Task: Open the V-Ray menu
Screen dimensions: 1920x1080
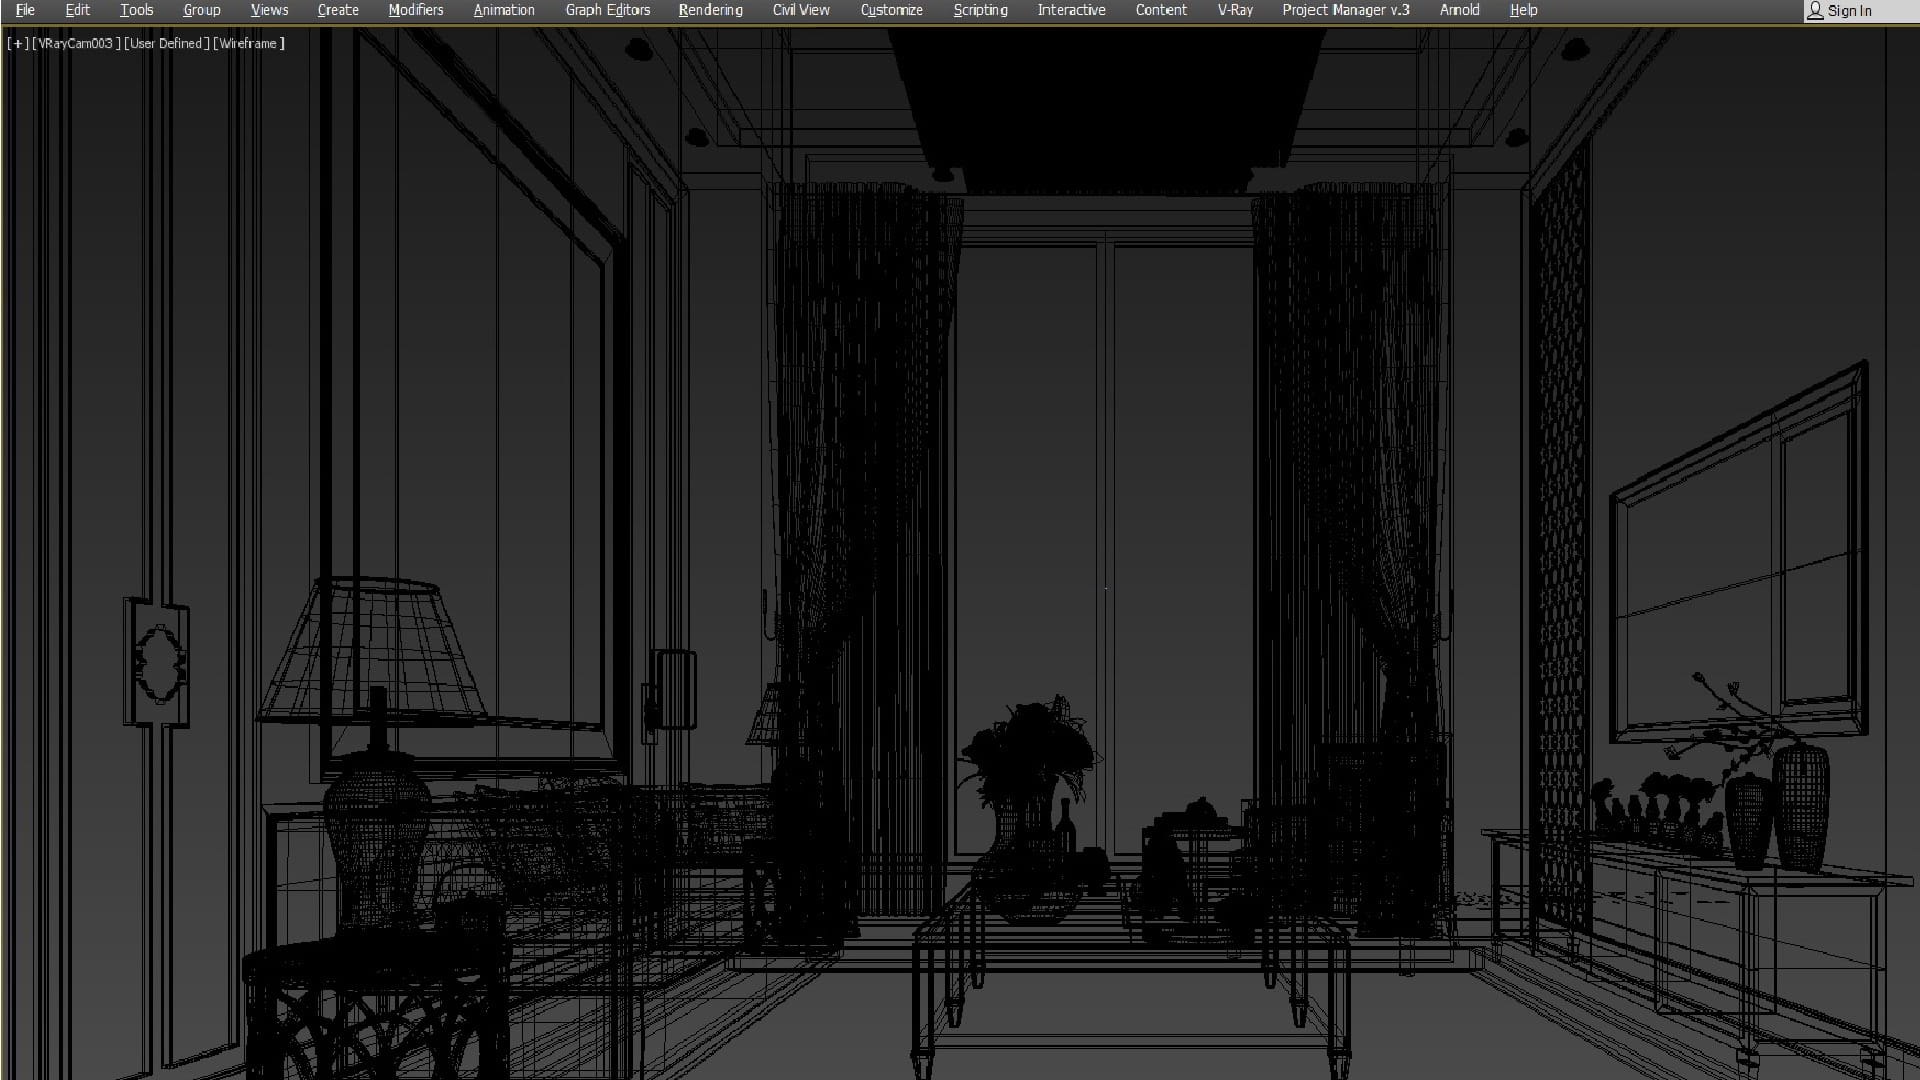Action: tap(1234, 10)
